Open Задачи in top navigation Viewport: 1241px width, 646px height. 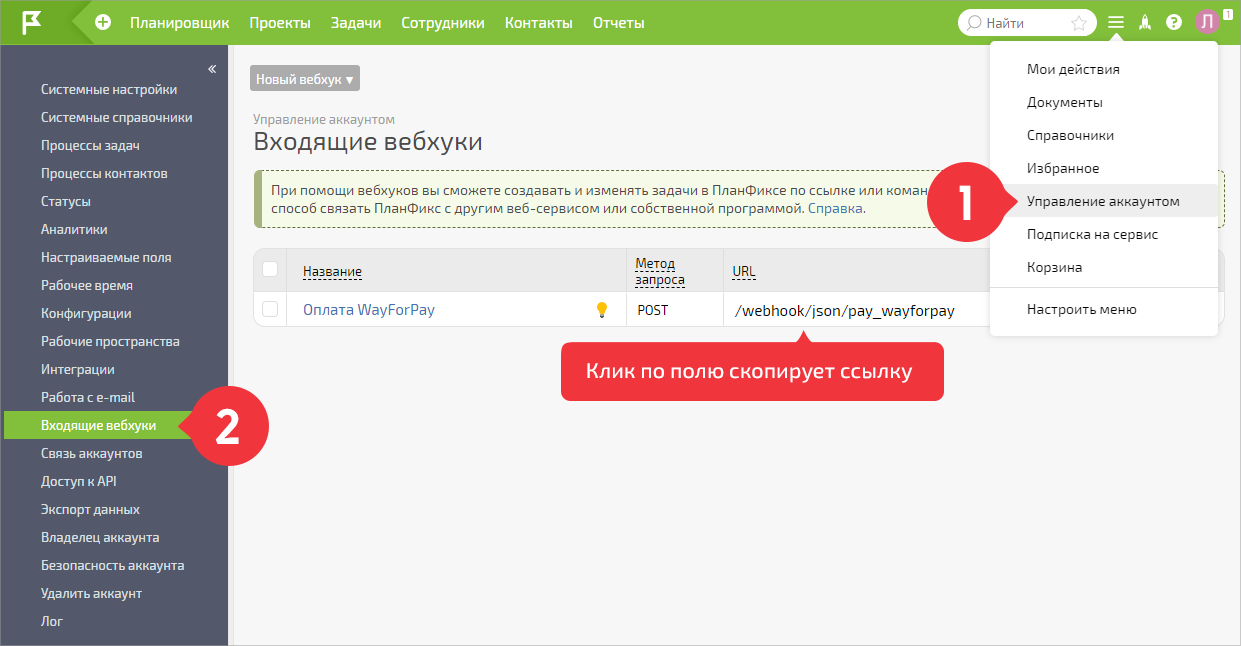(x=356, y=22)
